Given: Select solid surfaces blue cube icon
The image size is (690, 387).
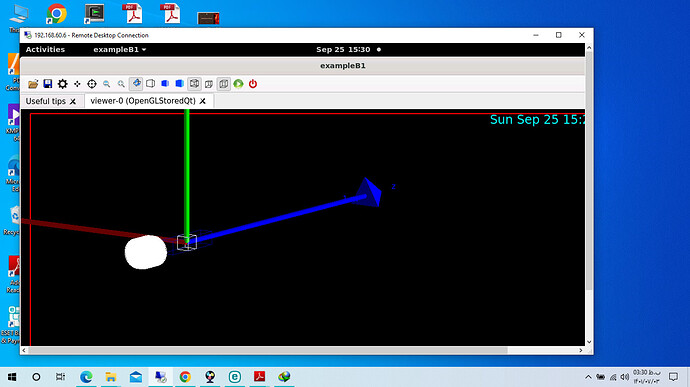Looking at the screenshot, I should pos(180,84).
